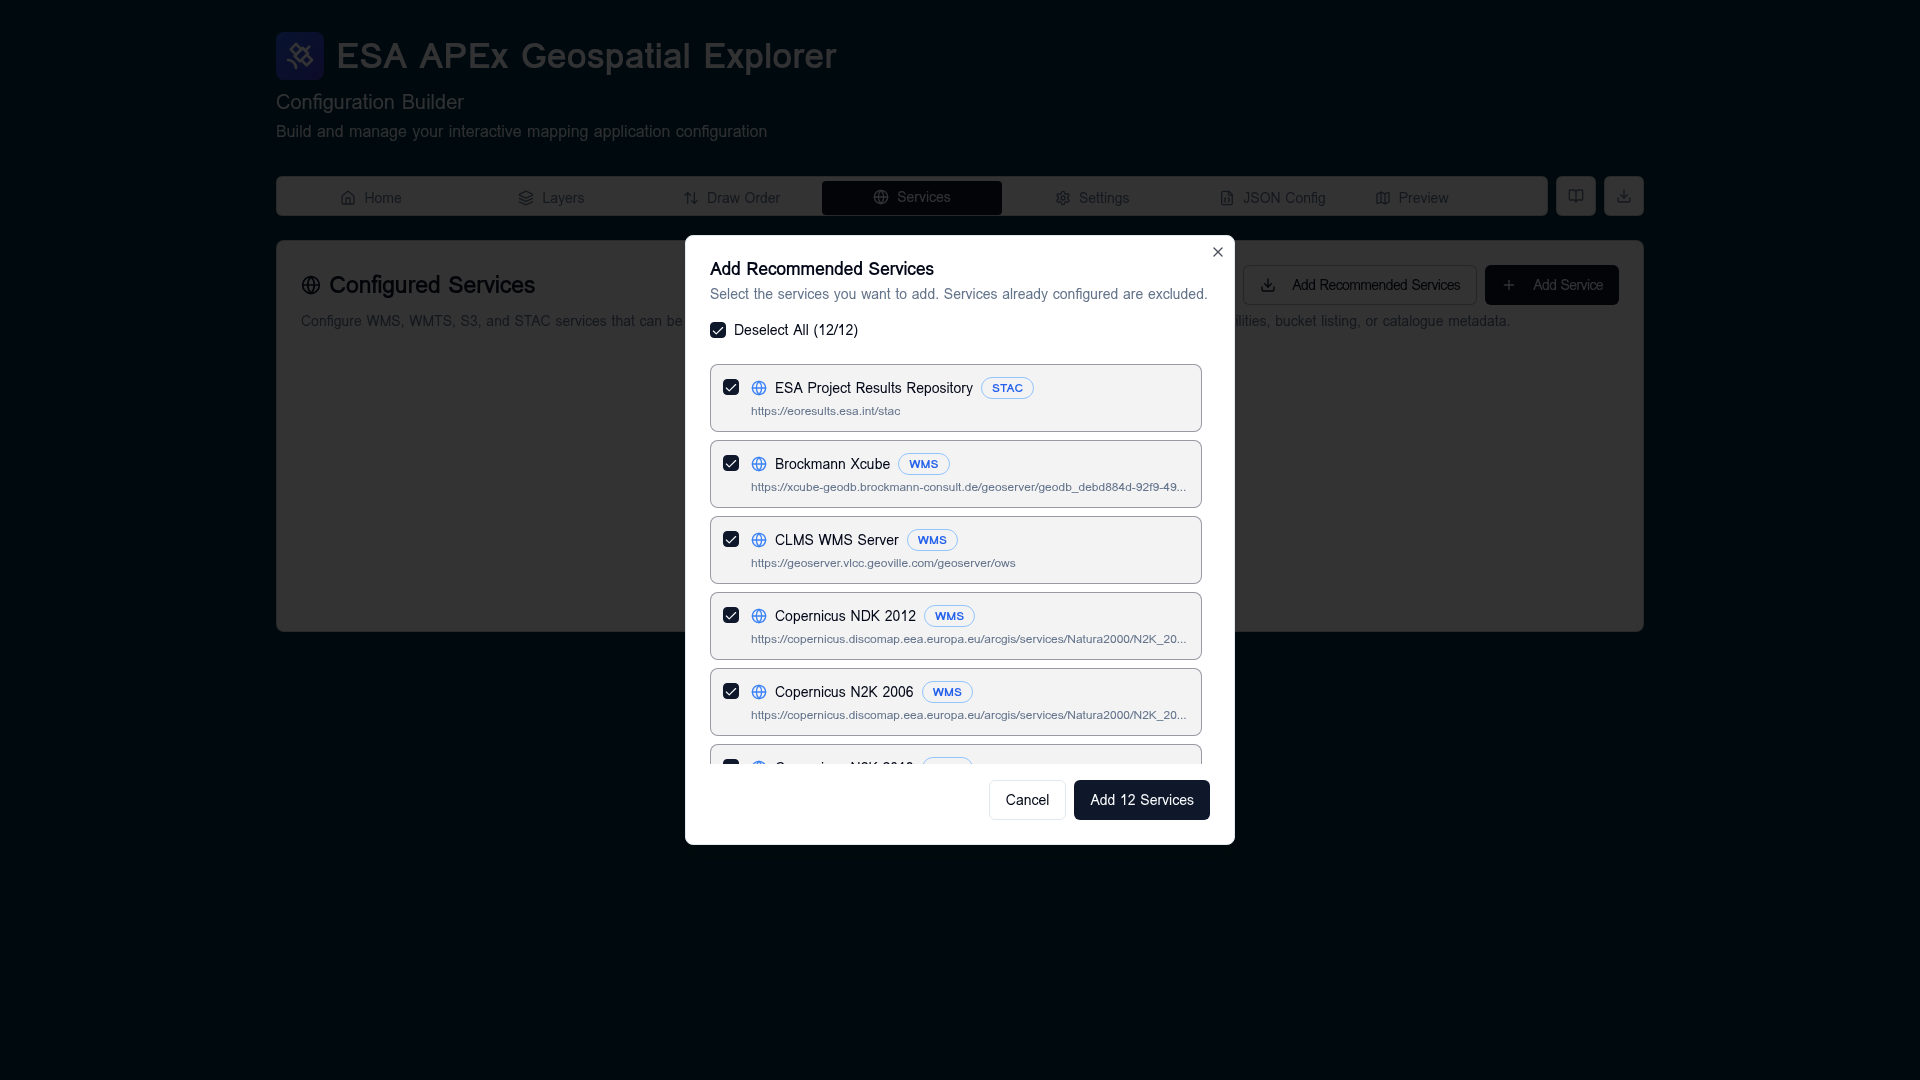This screenshot has height=1080, width=1920.
Task: Select the Services tab
Action: tap(912, 198)
